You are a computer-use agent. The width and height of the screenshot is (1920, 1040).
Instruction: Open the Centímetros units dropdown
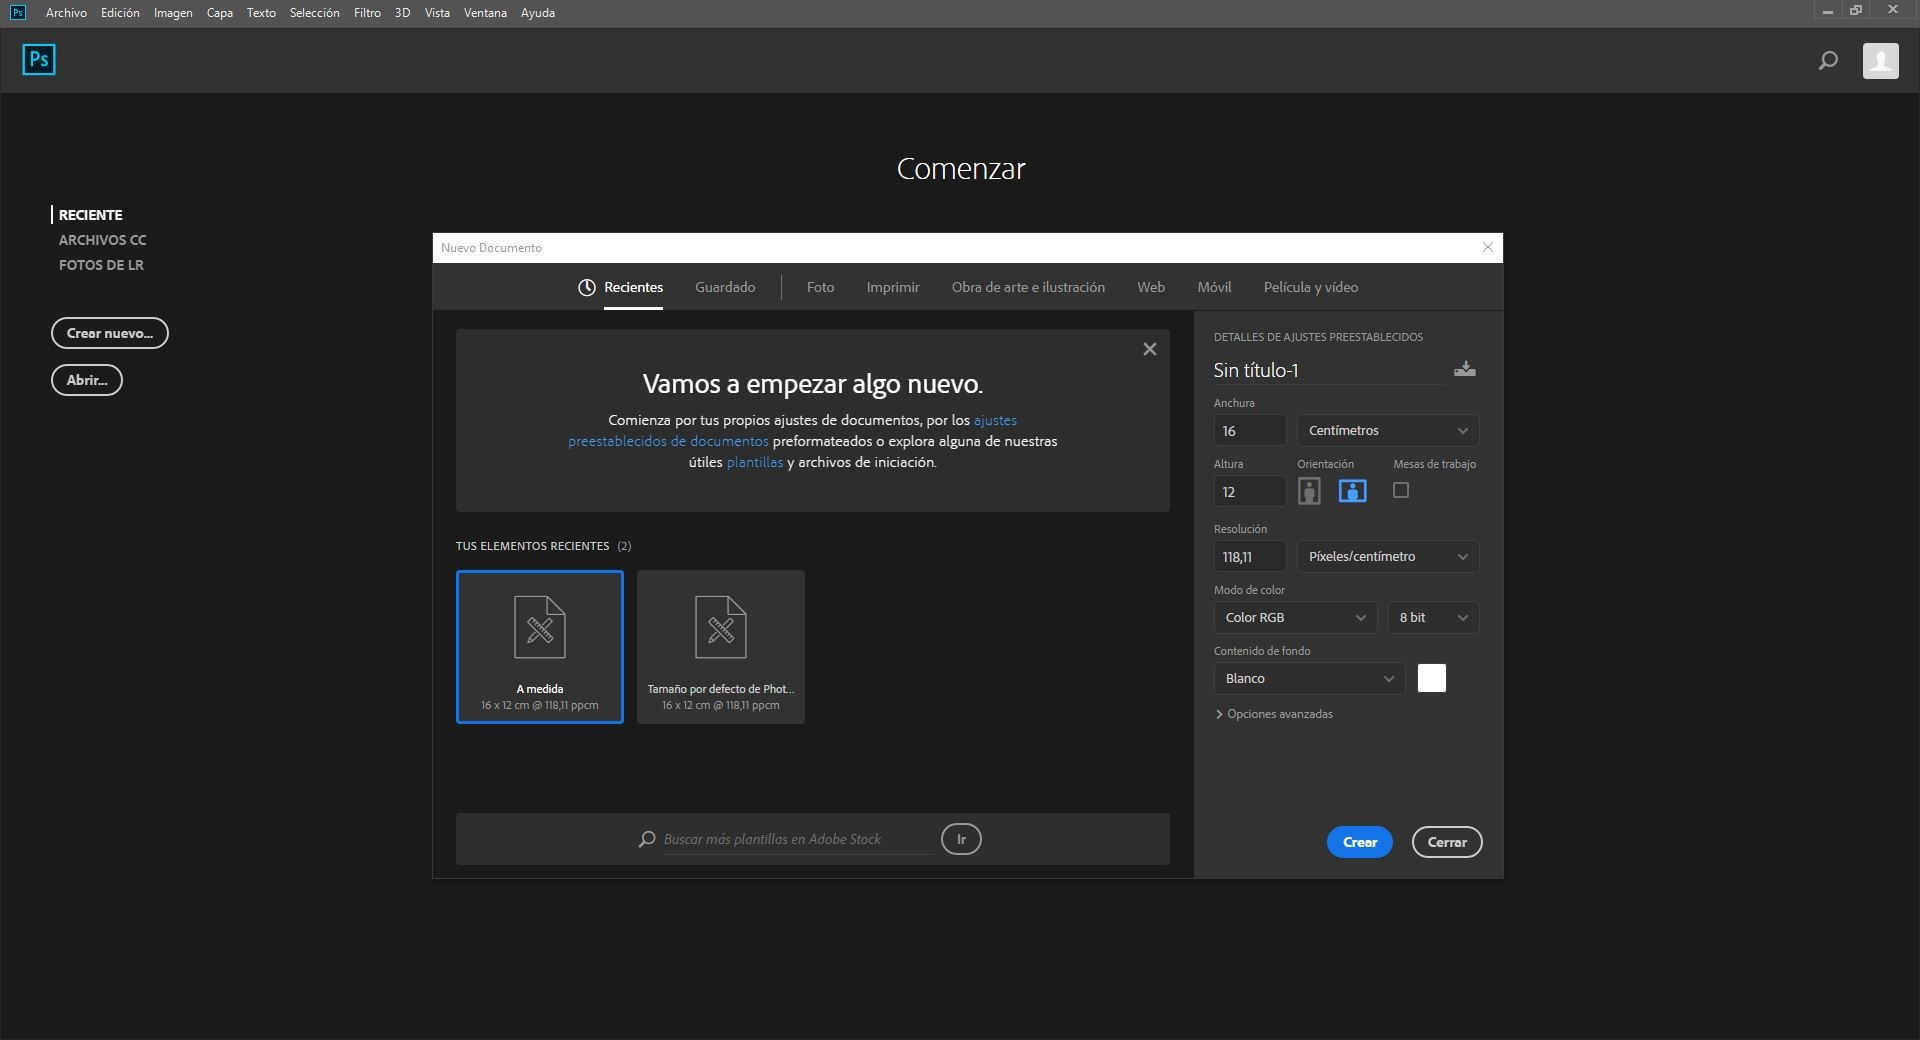1388,431
